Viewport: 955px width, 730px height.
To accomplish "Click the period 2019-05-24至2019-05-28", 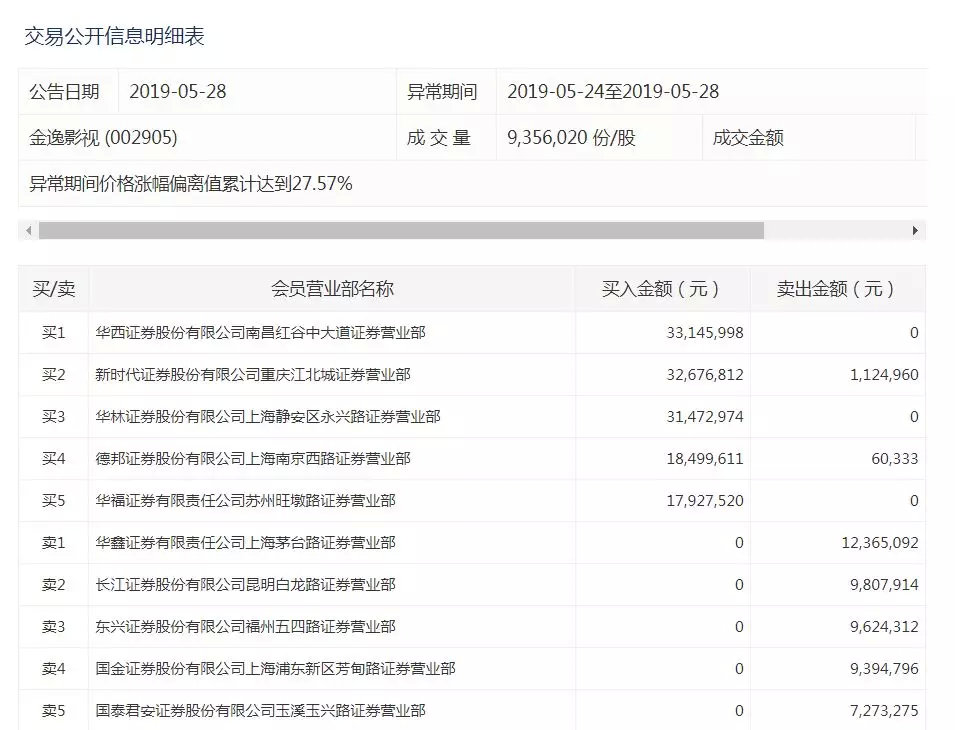I will (613, 91).
